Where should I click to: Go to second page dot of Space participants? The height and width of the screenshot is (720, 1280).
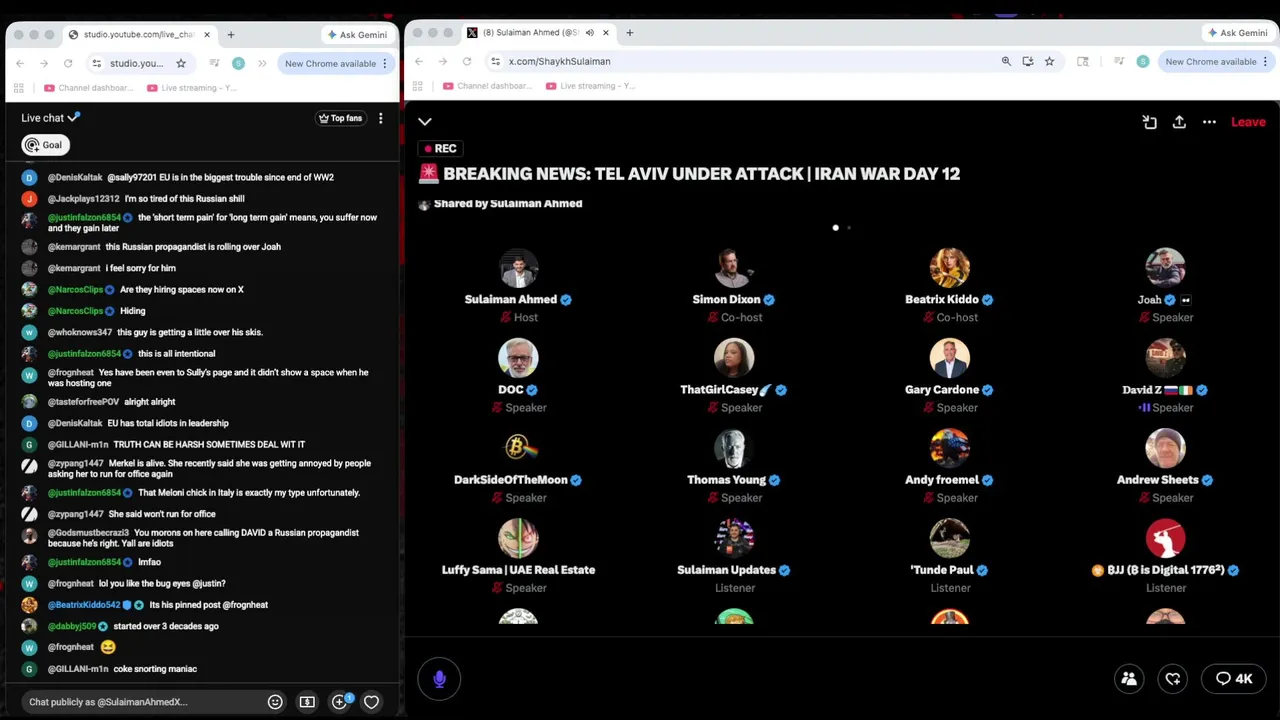tap(849, 228)
